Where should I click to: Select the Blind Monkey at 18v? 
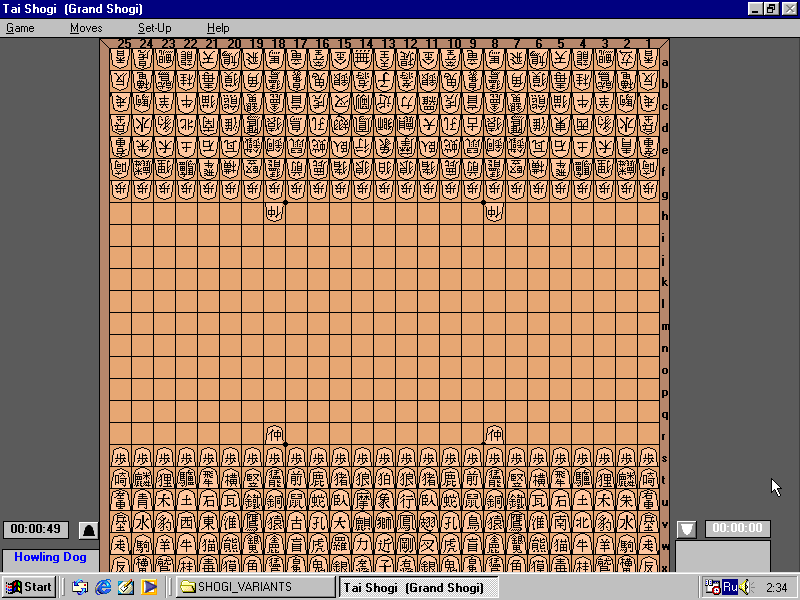[x=275, y=523]
